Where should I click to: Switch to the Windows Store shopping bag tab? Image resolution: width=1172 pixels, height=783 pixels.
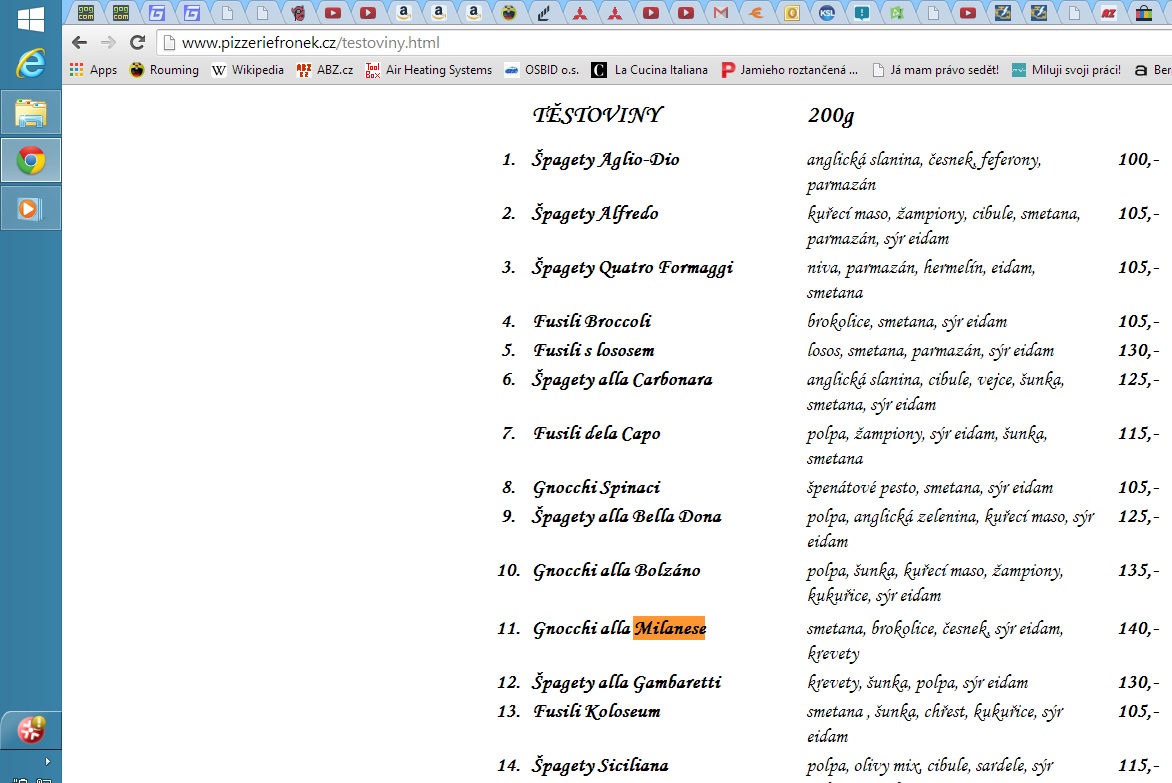[1144, 13]
